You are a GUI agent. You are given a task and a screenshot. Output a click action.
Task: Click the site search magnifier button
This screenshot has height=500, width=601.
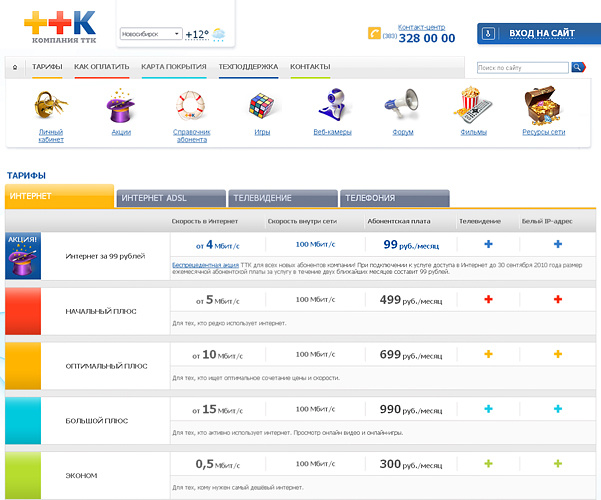click(x=578, y=68)
